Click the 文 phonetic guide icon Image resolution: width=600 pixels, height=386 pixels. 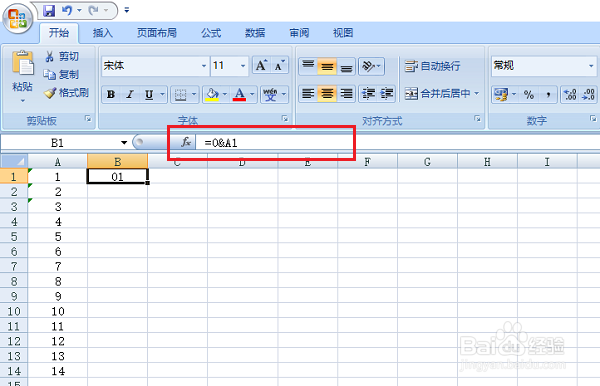pos(270,94)
